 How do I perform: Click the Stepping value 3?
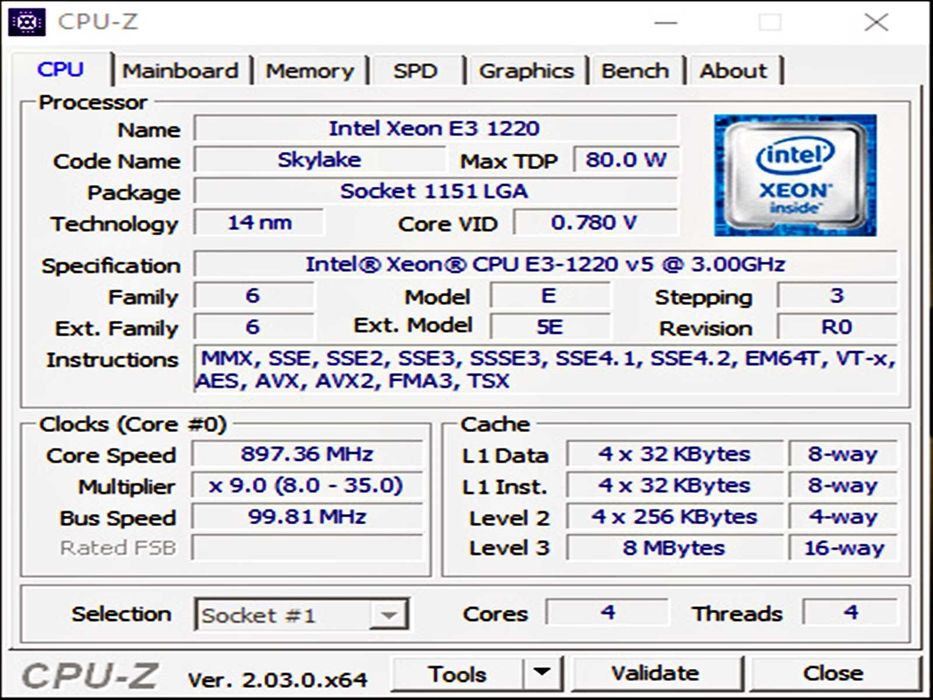click(x=837, y=295)
